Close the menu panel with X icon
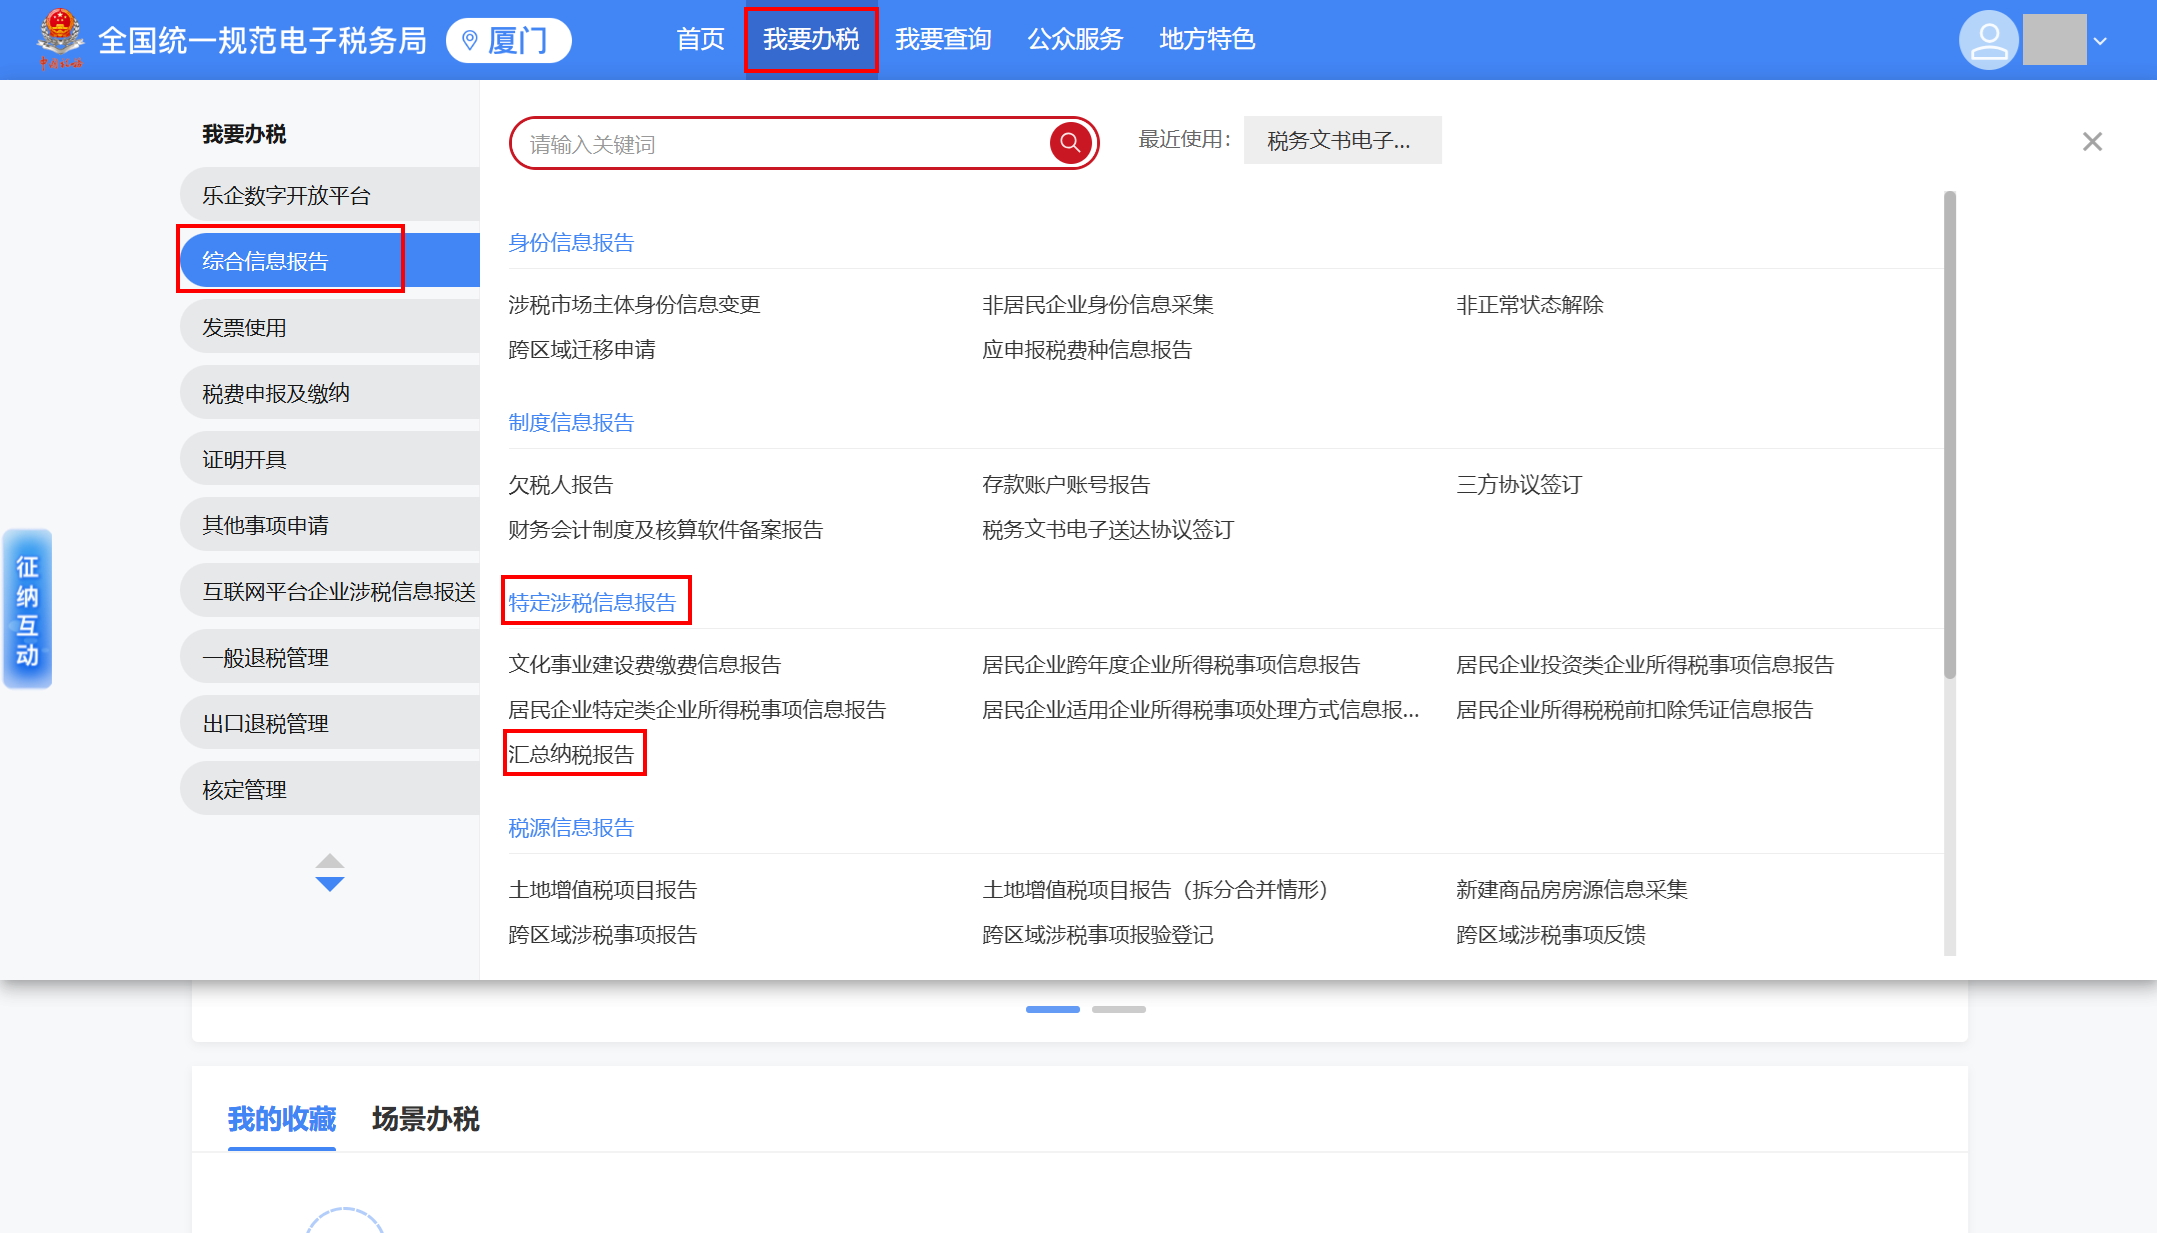2157x1233 pixels. click(x=2092, y=142)
